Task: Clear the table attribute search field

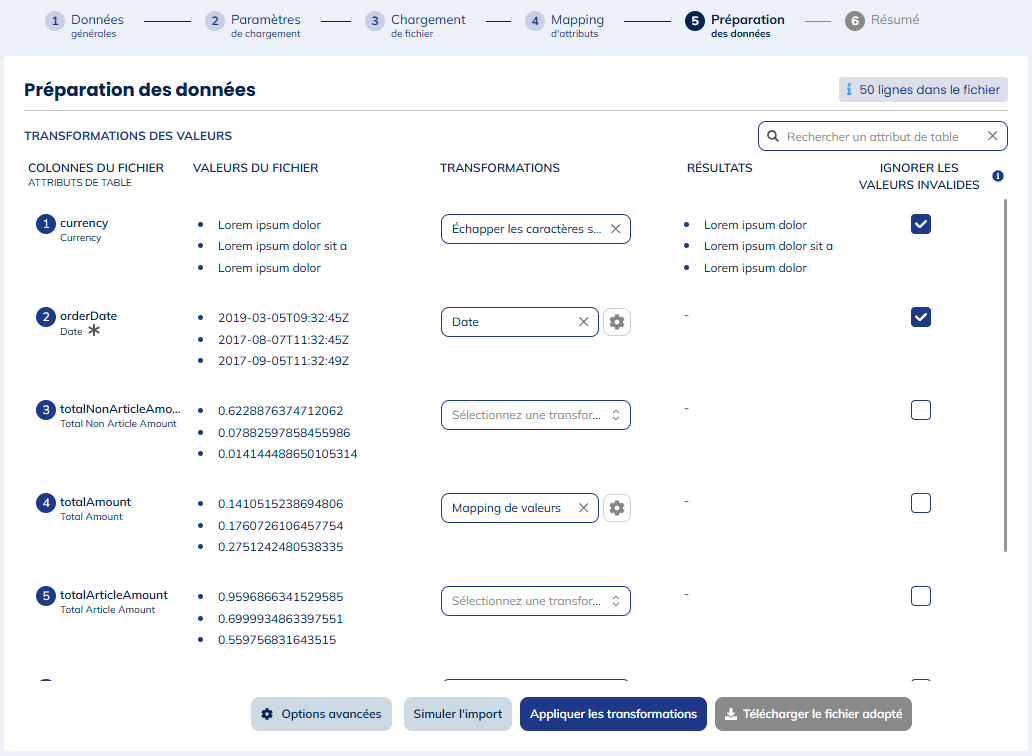Action: pos(992,137)
